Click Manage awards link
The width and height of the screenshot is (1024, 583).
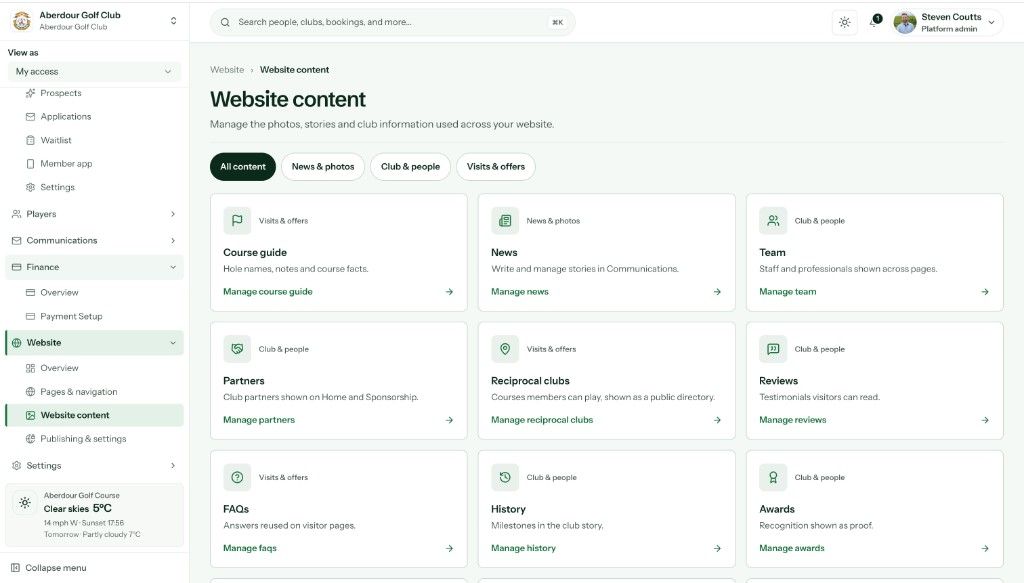tap(792, 548)
